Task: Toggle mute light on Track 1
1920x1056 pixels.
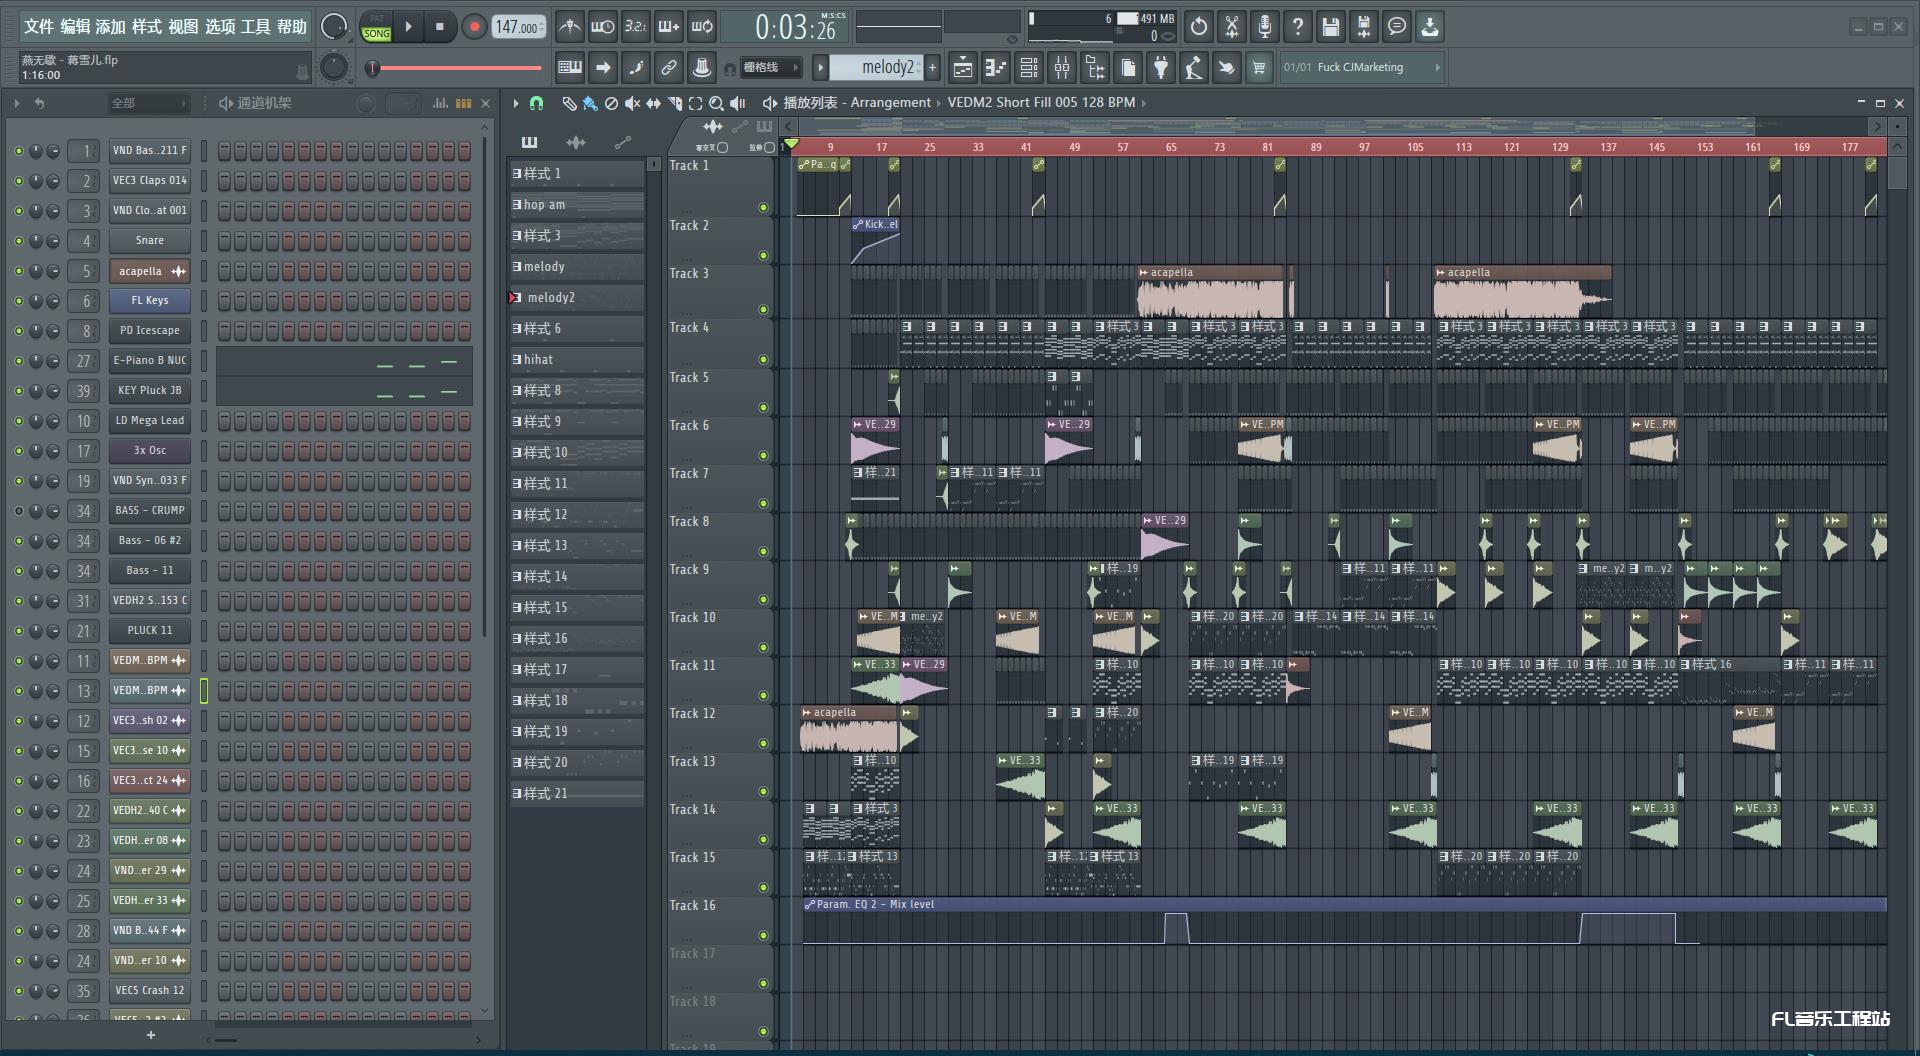Action: pyautogui.click(x=763, y=208)
